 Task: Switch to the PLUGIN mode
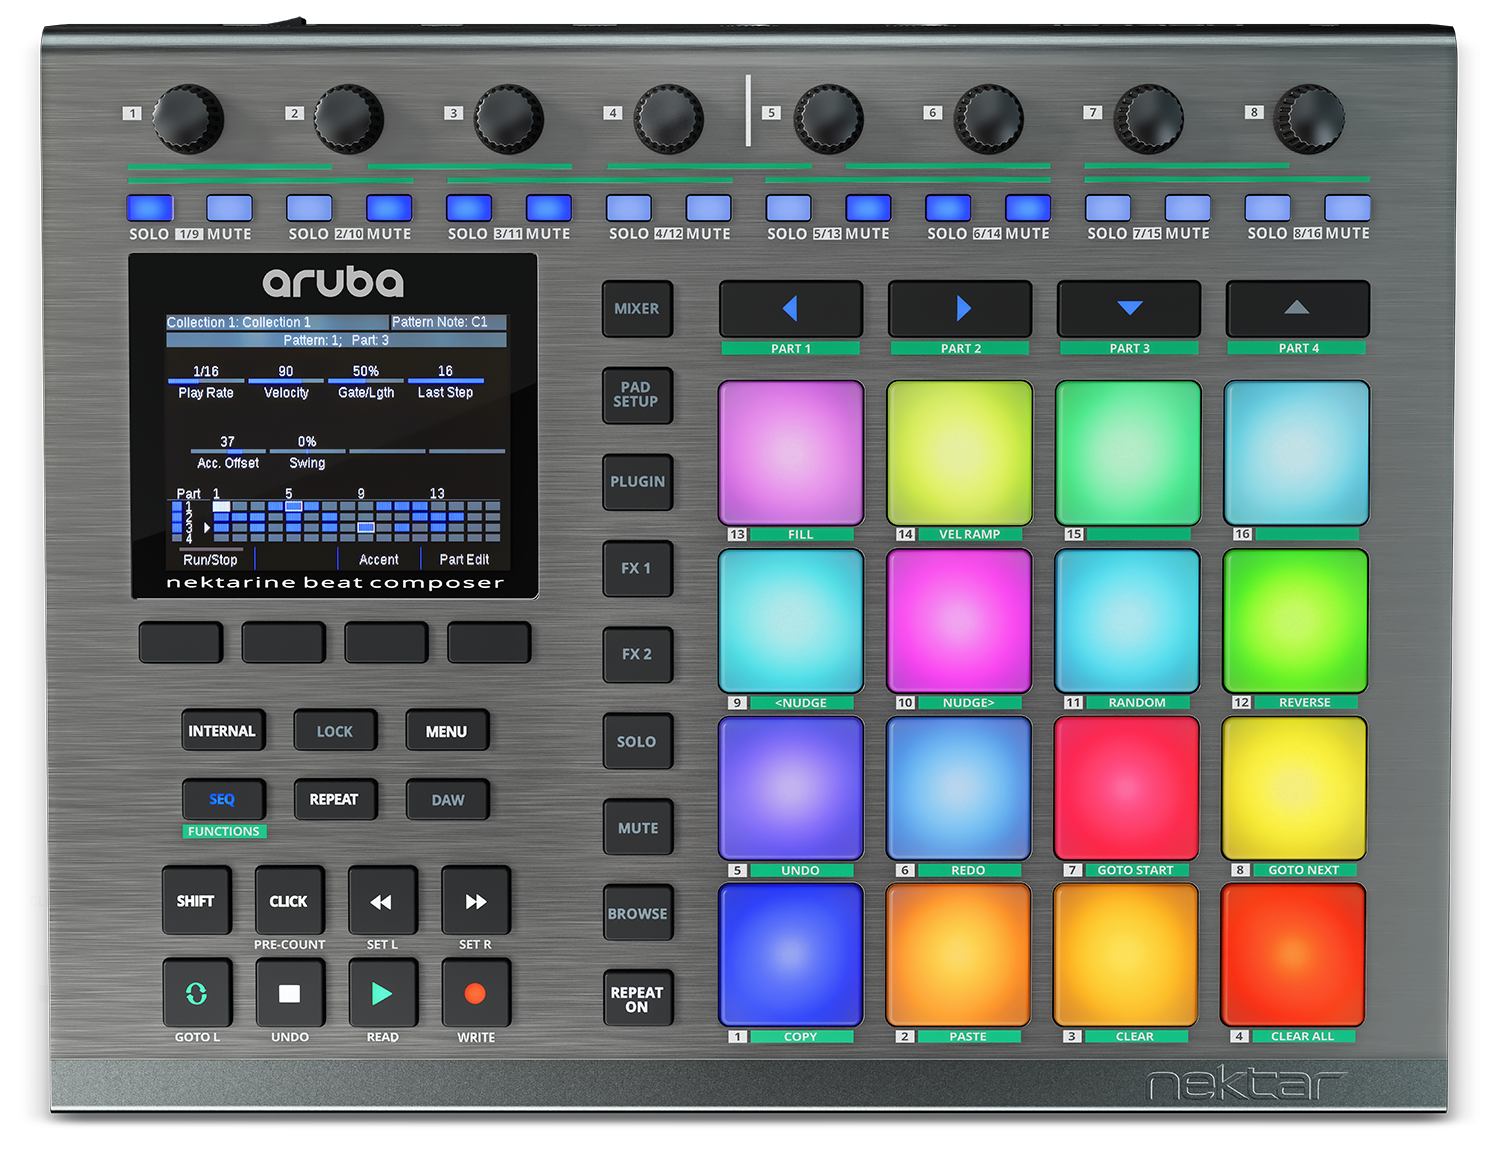coord(637,482)
